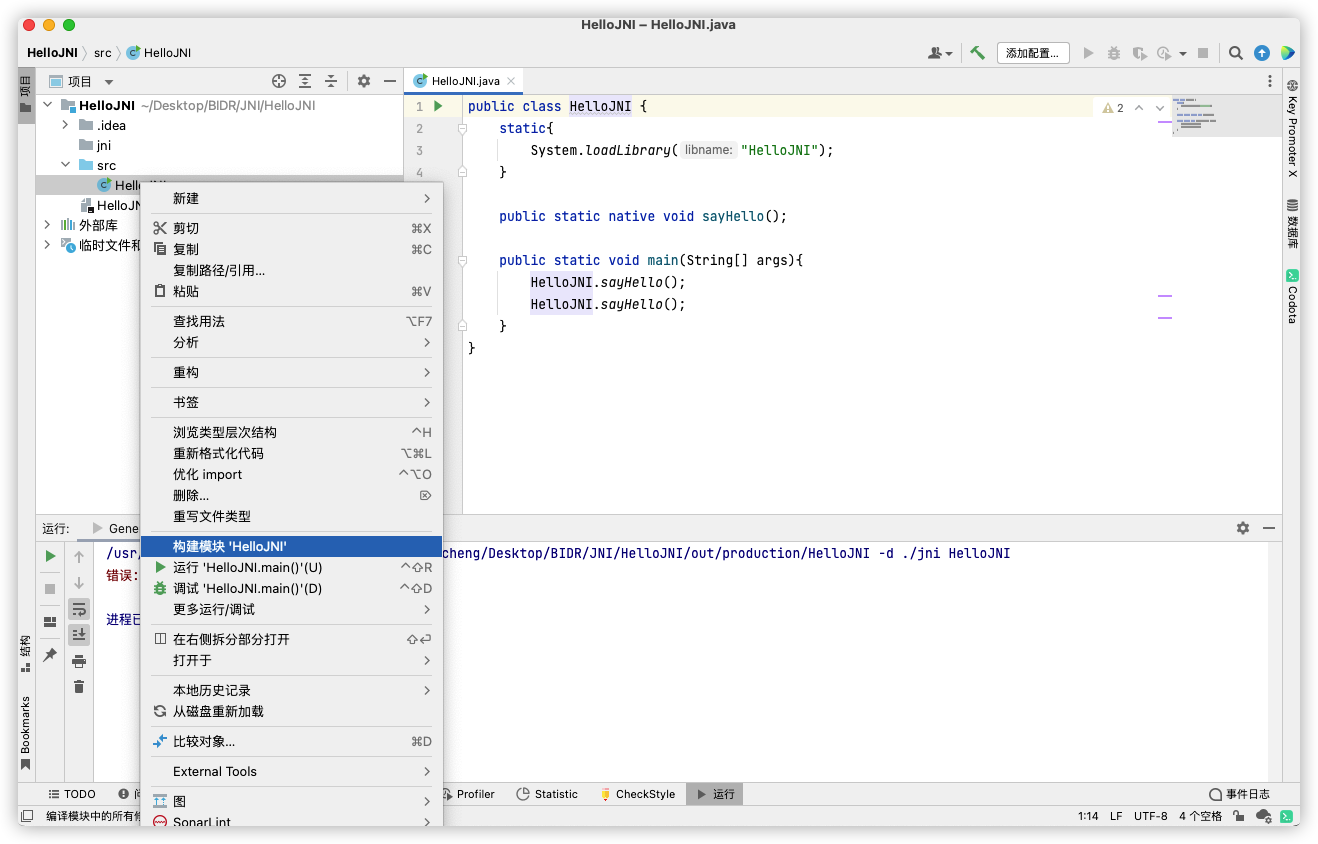Click the Expand All icon in project panel
The height and width of the screenshot is (844, 1318).
(x=305, y=81)
